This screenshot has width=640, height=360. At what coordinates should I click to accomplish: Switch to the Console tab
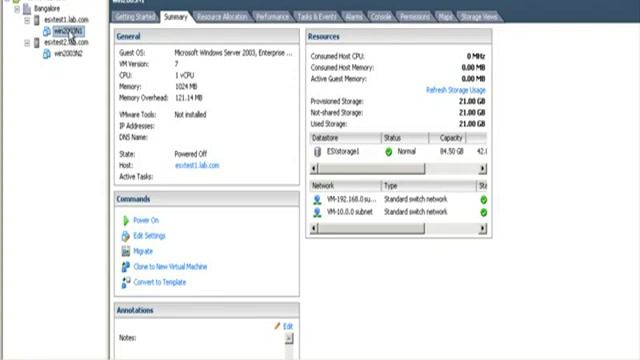click(x=381, y=17)
